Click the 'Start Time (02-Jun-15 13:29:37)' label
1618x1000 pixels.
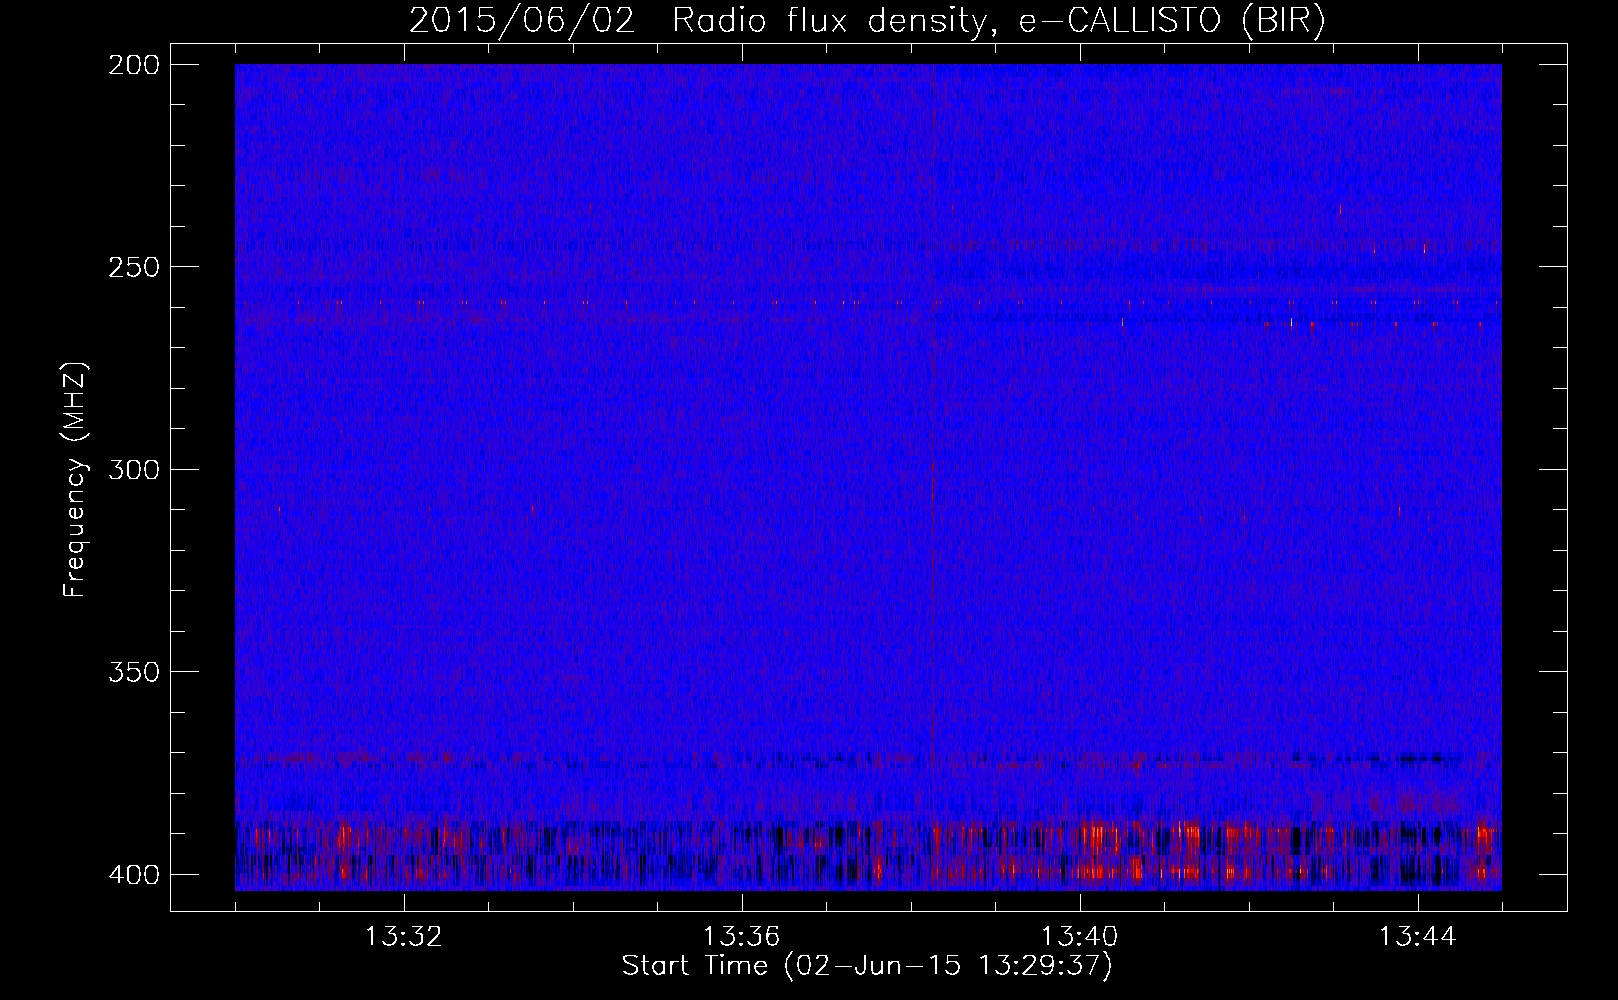tap(867, 966)
